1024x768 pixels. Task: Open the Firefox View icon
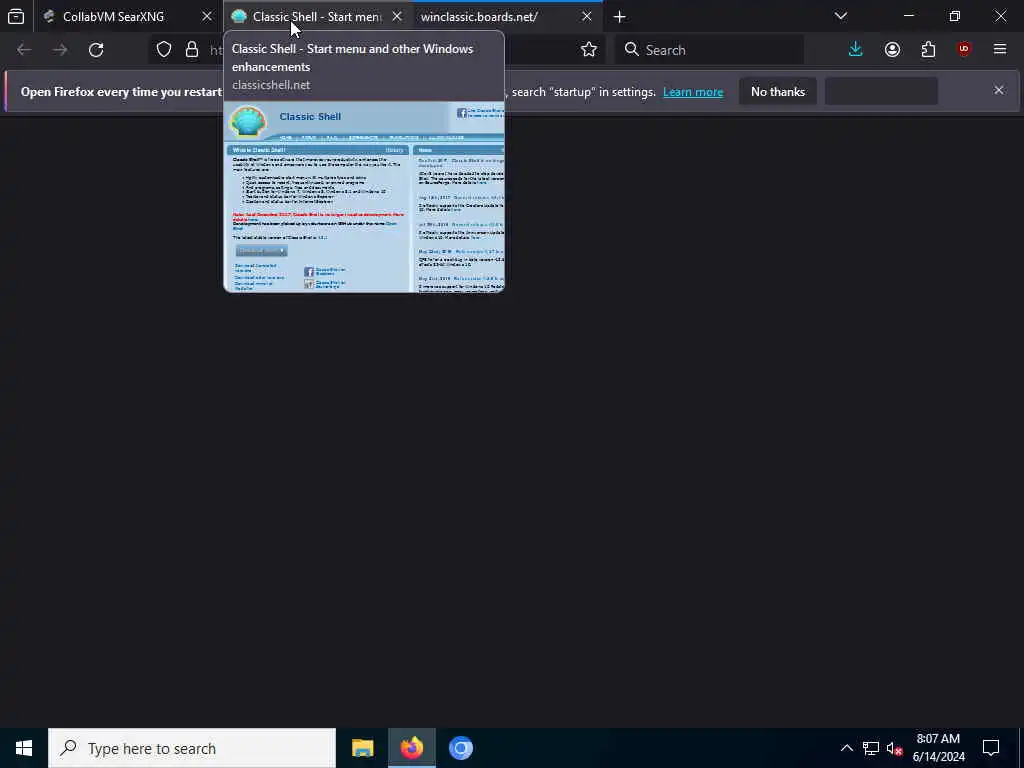coord(16,16)
